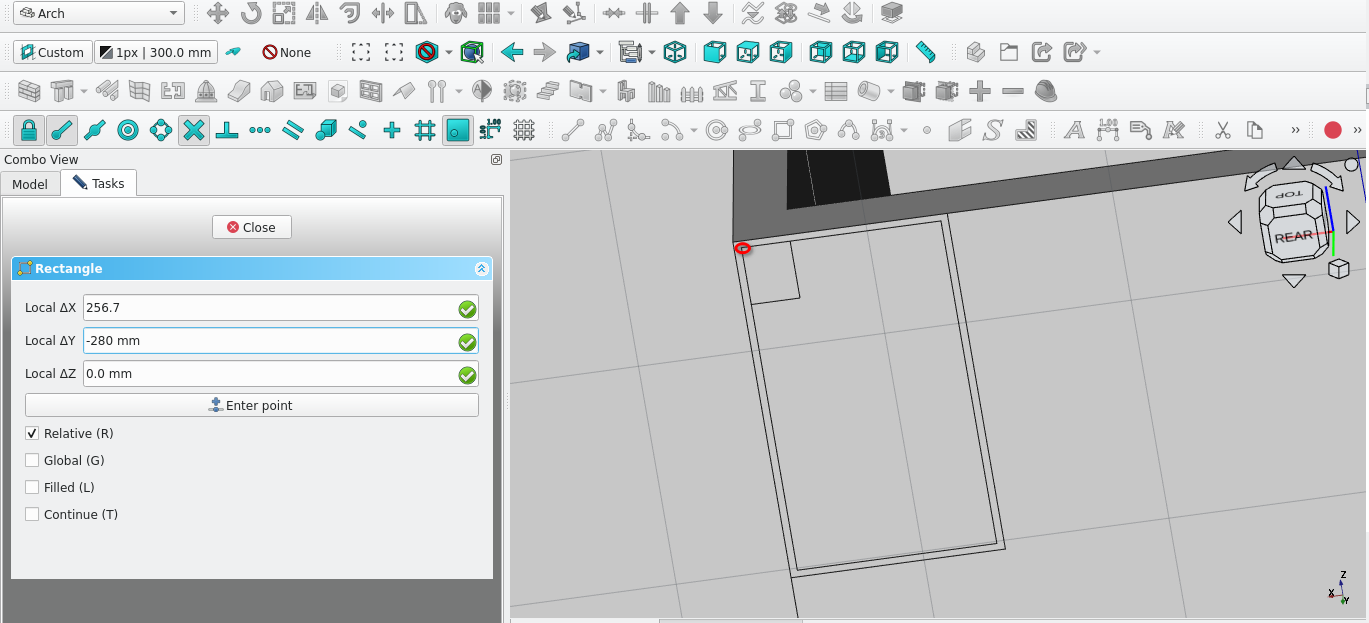Click the Arch wall tool

pos(29,92)
